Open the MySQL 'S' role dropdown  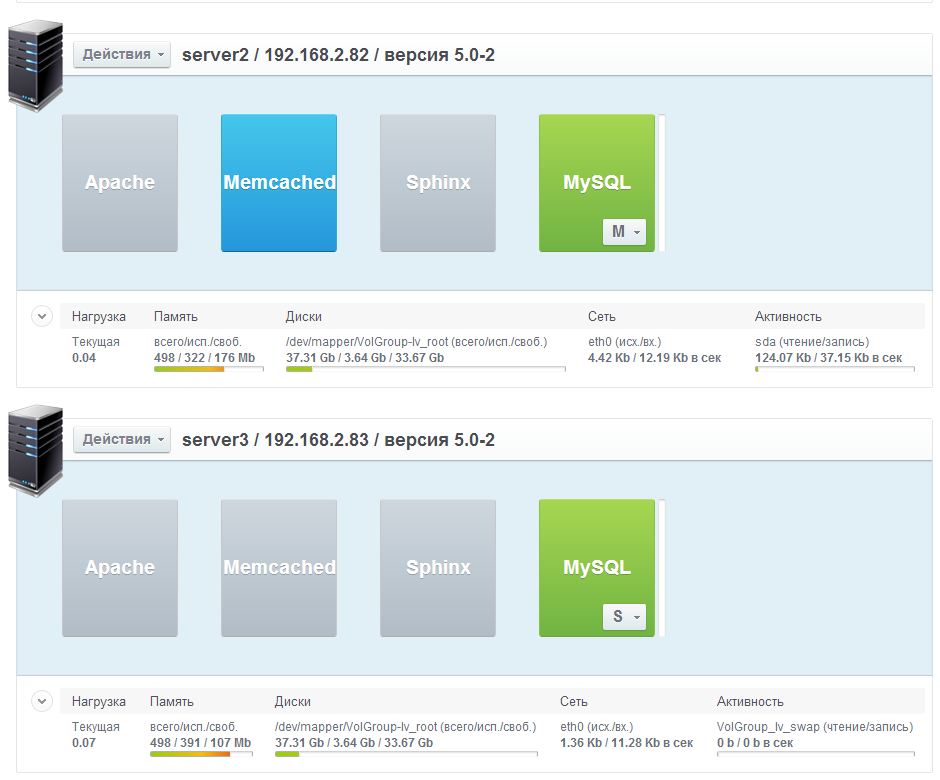(x=625, y=617)
